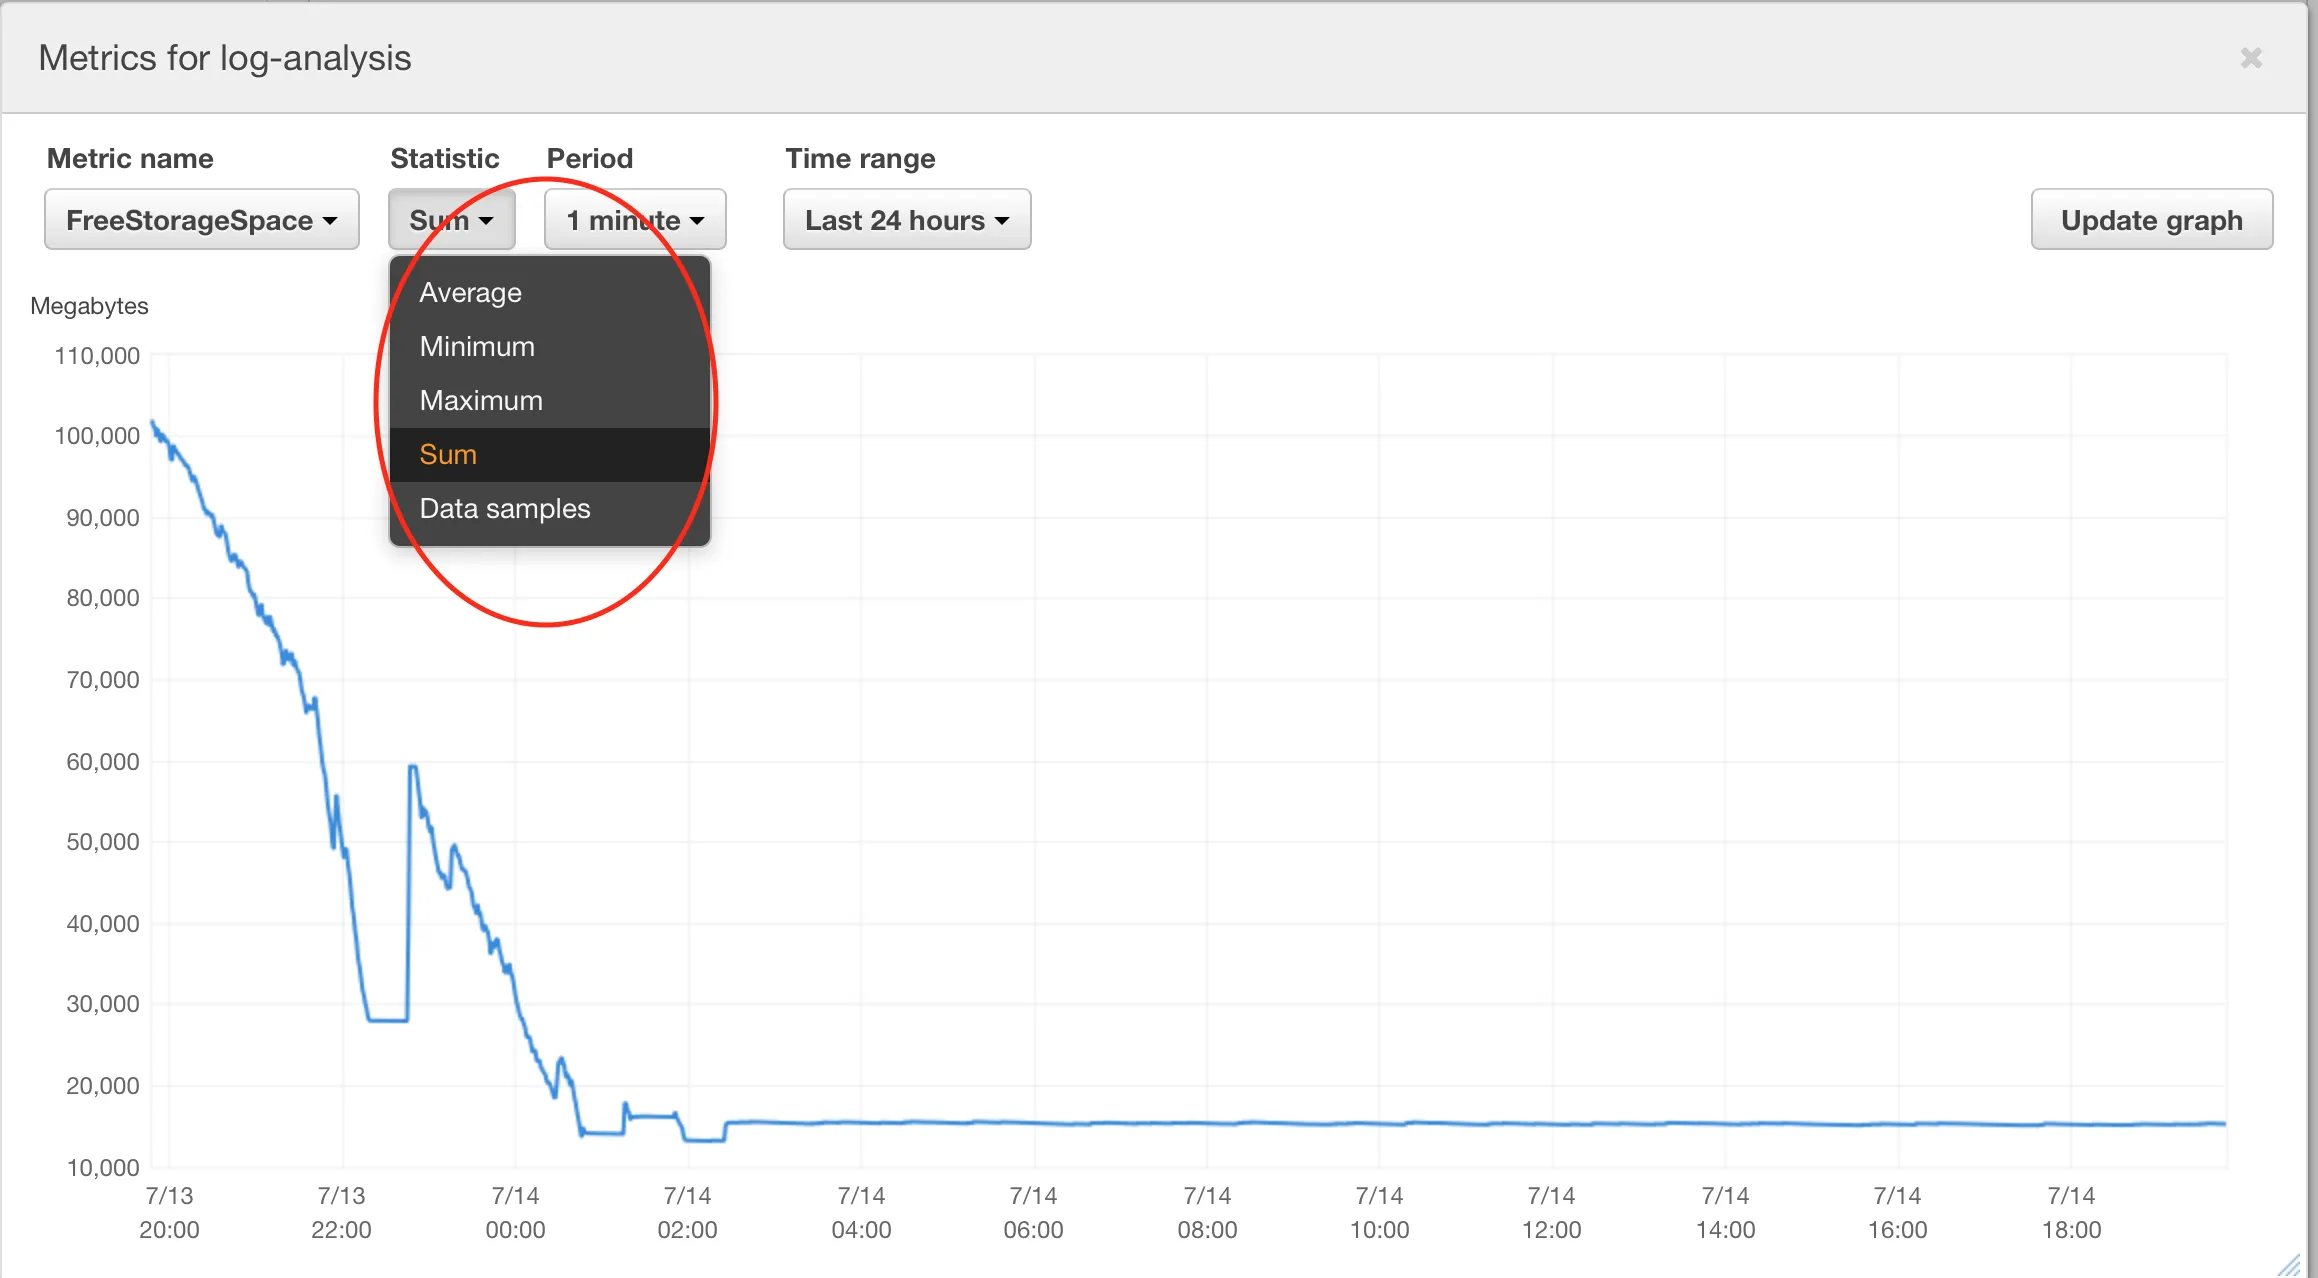This screenshot has height=1278, width=2318.
Task: Select the highlighted Sum menu entry
Action: coord(448,455)
